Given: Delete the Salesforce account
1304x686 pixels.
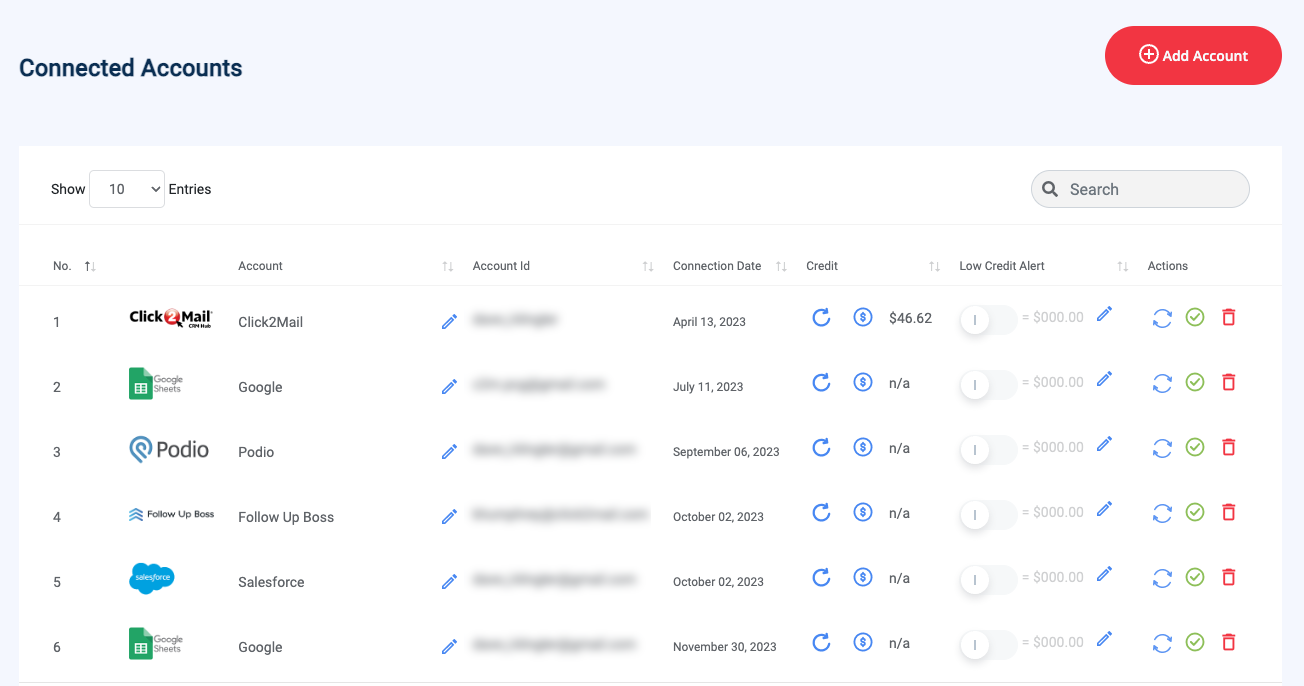Looking at the screenshot, I should pos(1229,577).
